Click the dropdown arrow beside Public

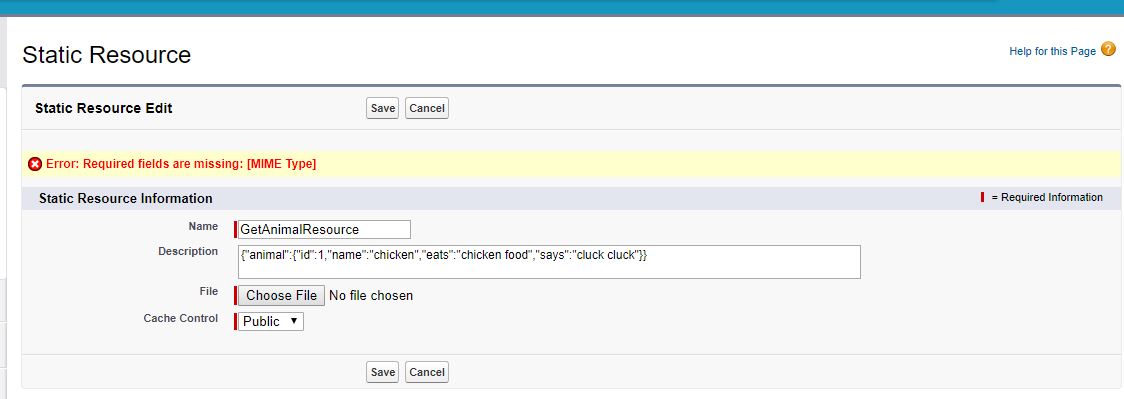[x=294, y=321]
